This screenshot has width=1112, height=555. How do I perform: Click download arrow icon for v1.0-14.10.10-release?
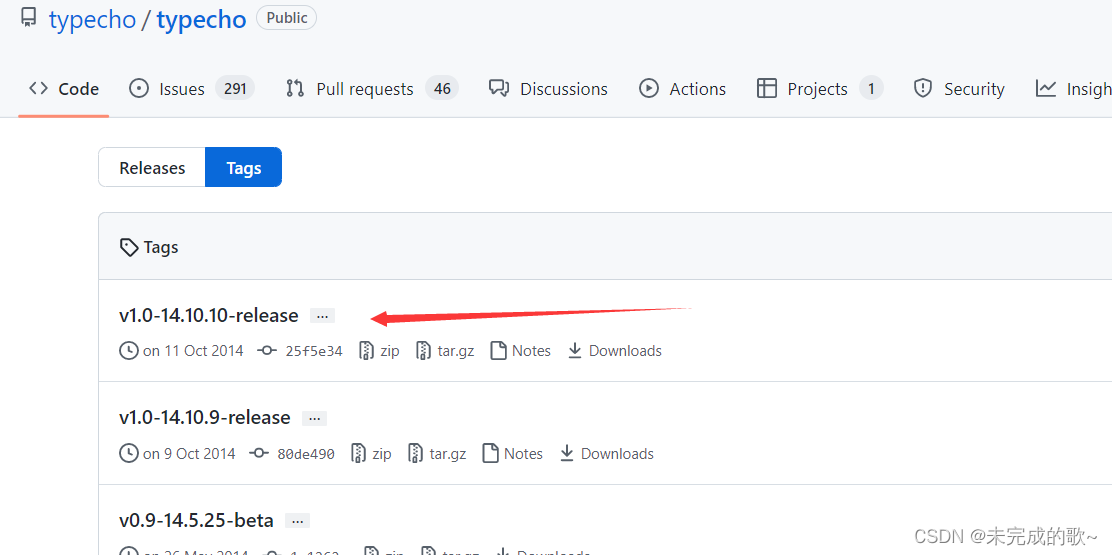coord(575,351)
